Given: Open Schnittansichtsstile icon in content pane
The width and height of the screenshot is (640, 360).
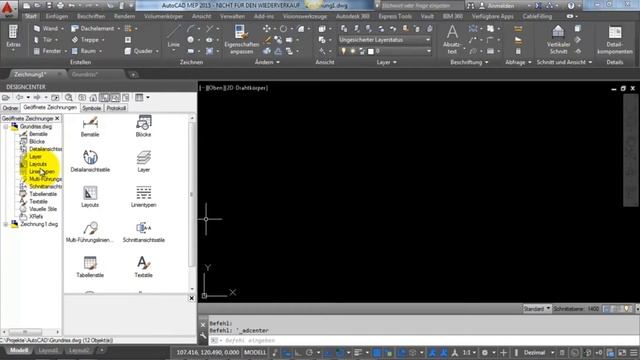Looking at the screenshot, I should click(x=143, y=232).
